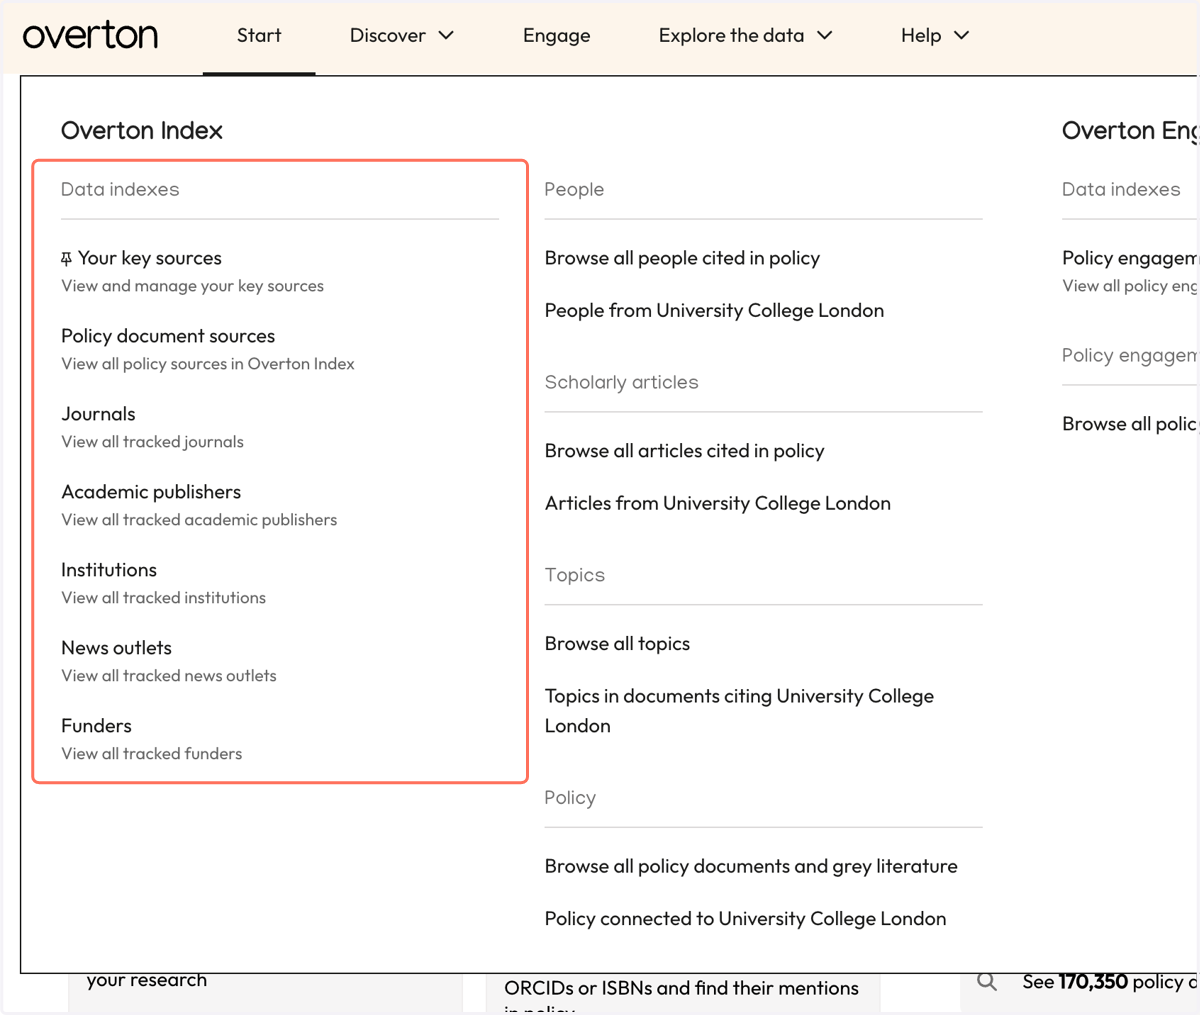
Task: Click 'View all tracked journals' text
Action: click(152, 442)
